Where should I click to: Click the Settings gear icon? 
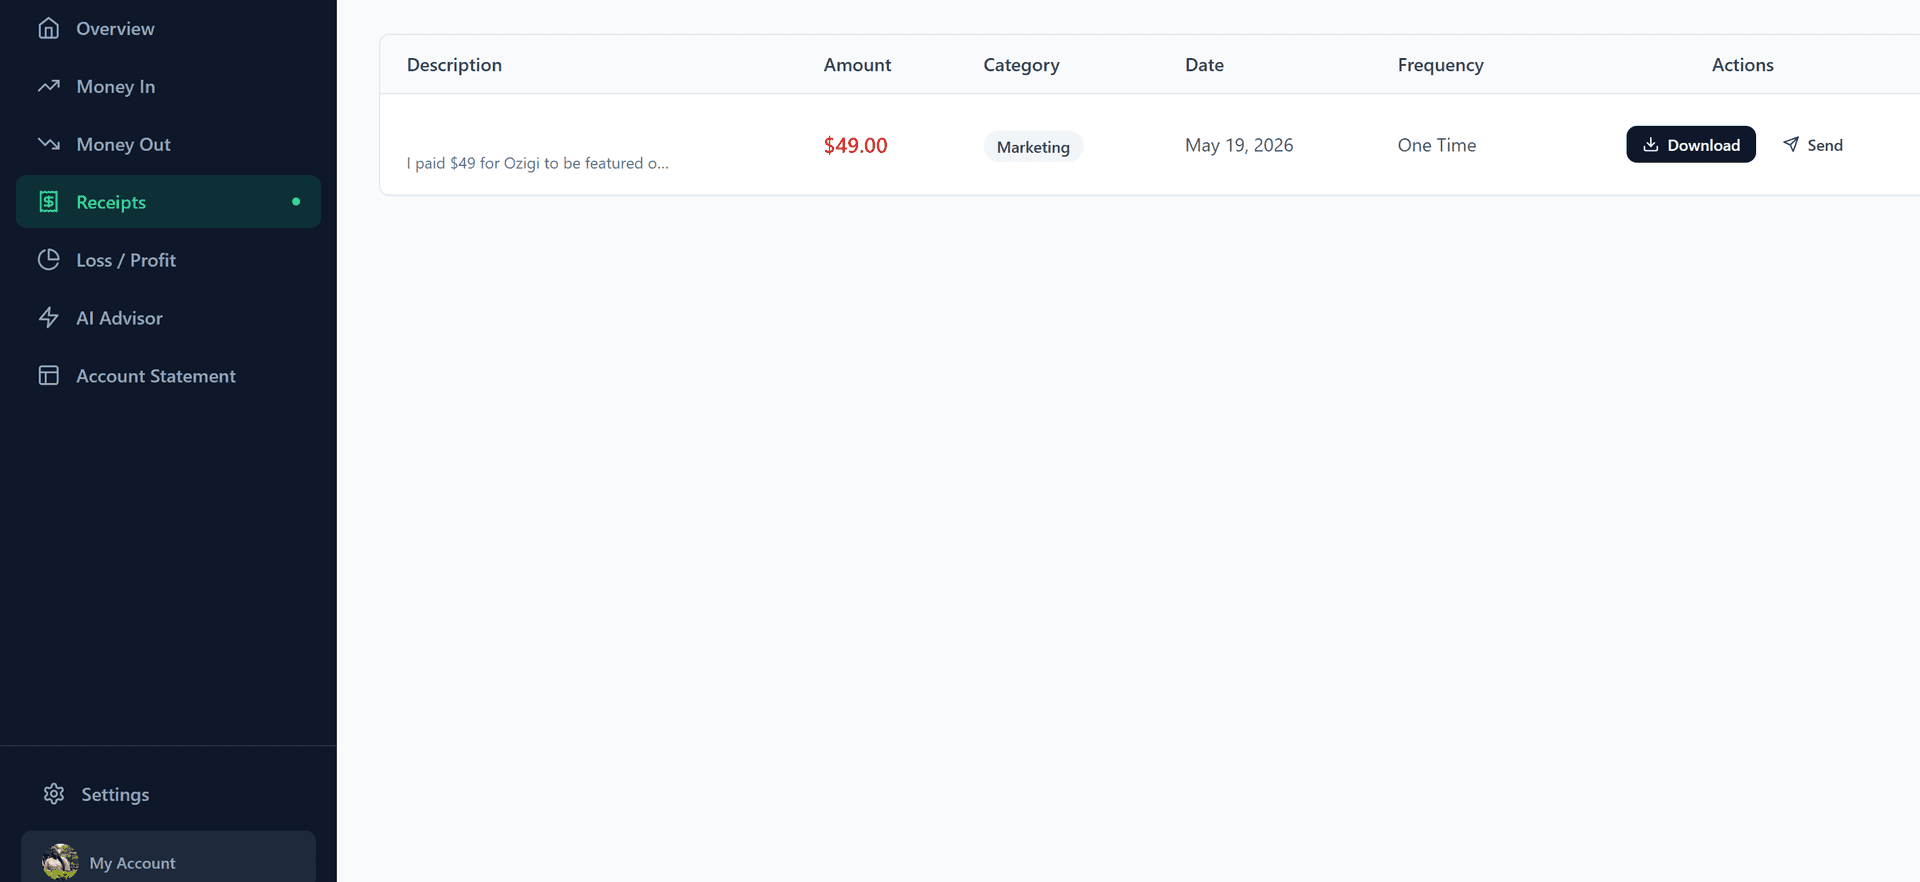coord(54,794)
